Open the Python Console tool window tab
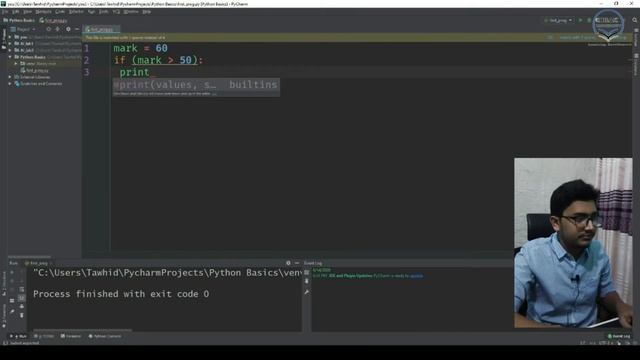640x360 pixels. click(x=105, y=336)
